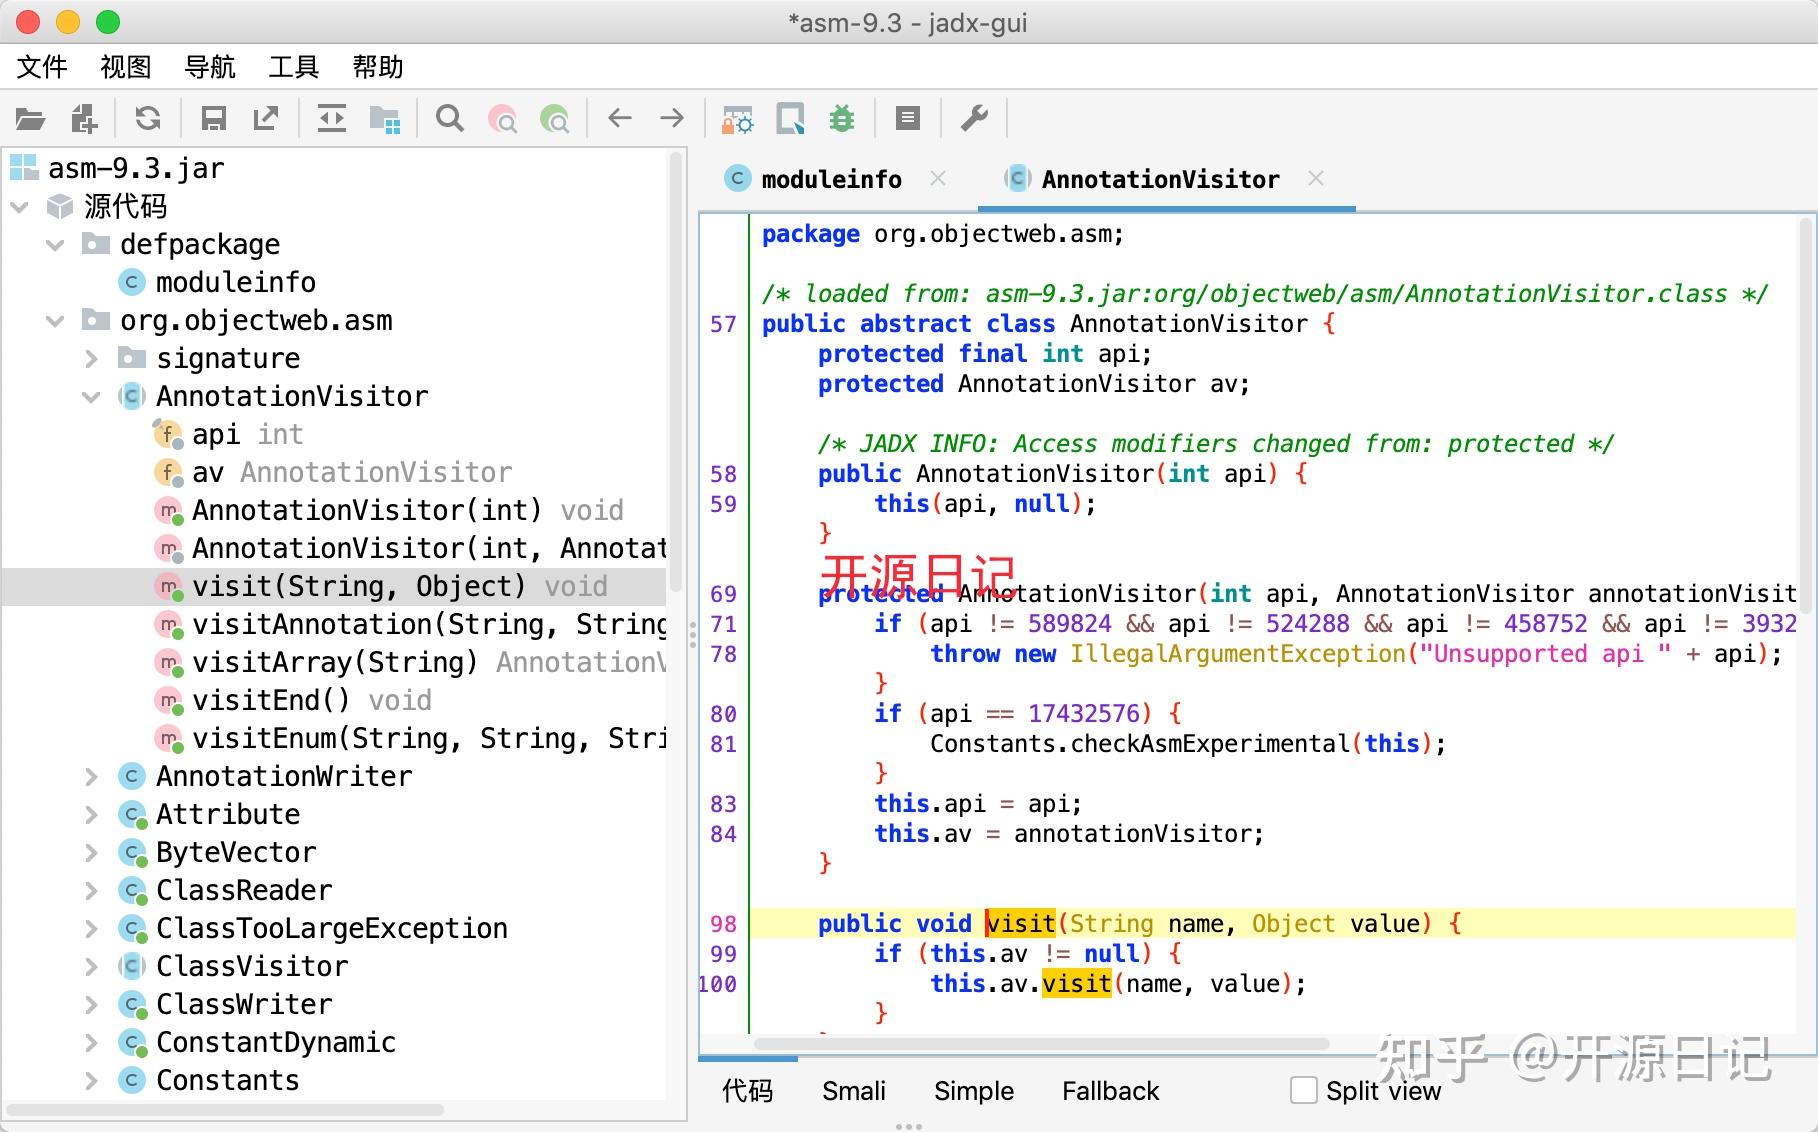
Task: Expand the ClassTooLargeException class
Action: (91, 928)
